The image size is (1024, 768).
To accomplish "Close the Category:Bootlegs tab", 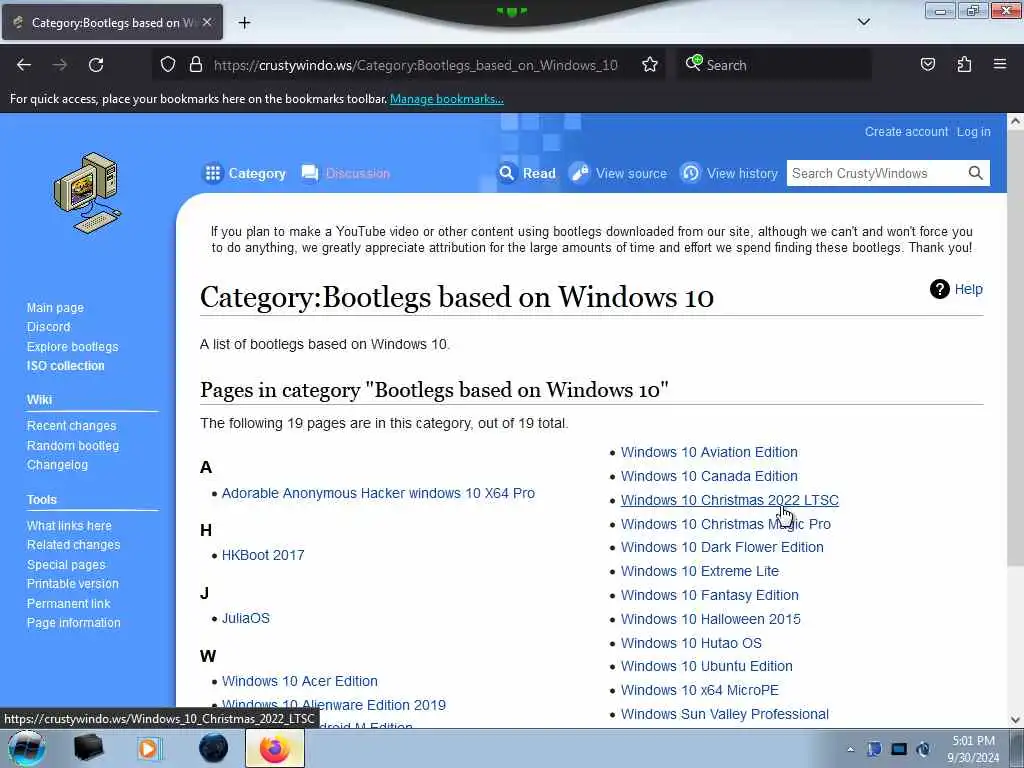I will [206, 22].
